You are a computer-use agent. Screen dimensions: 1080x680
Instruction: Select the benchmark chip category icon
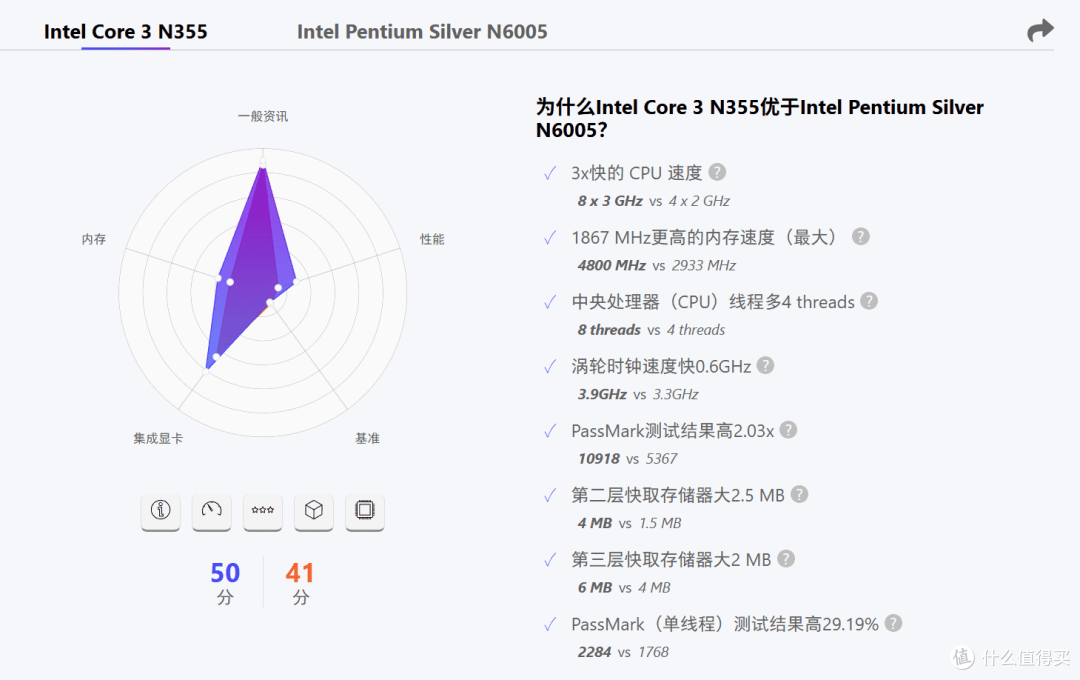364,511
